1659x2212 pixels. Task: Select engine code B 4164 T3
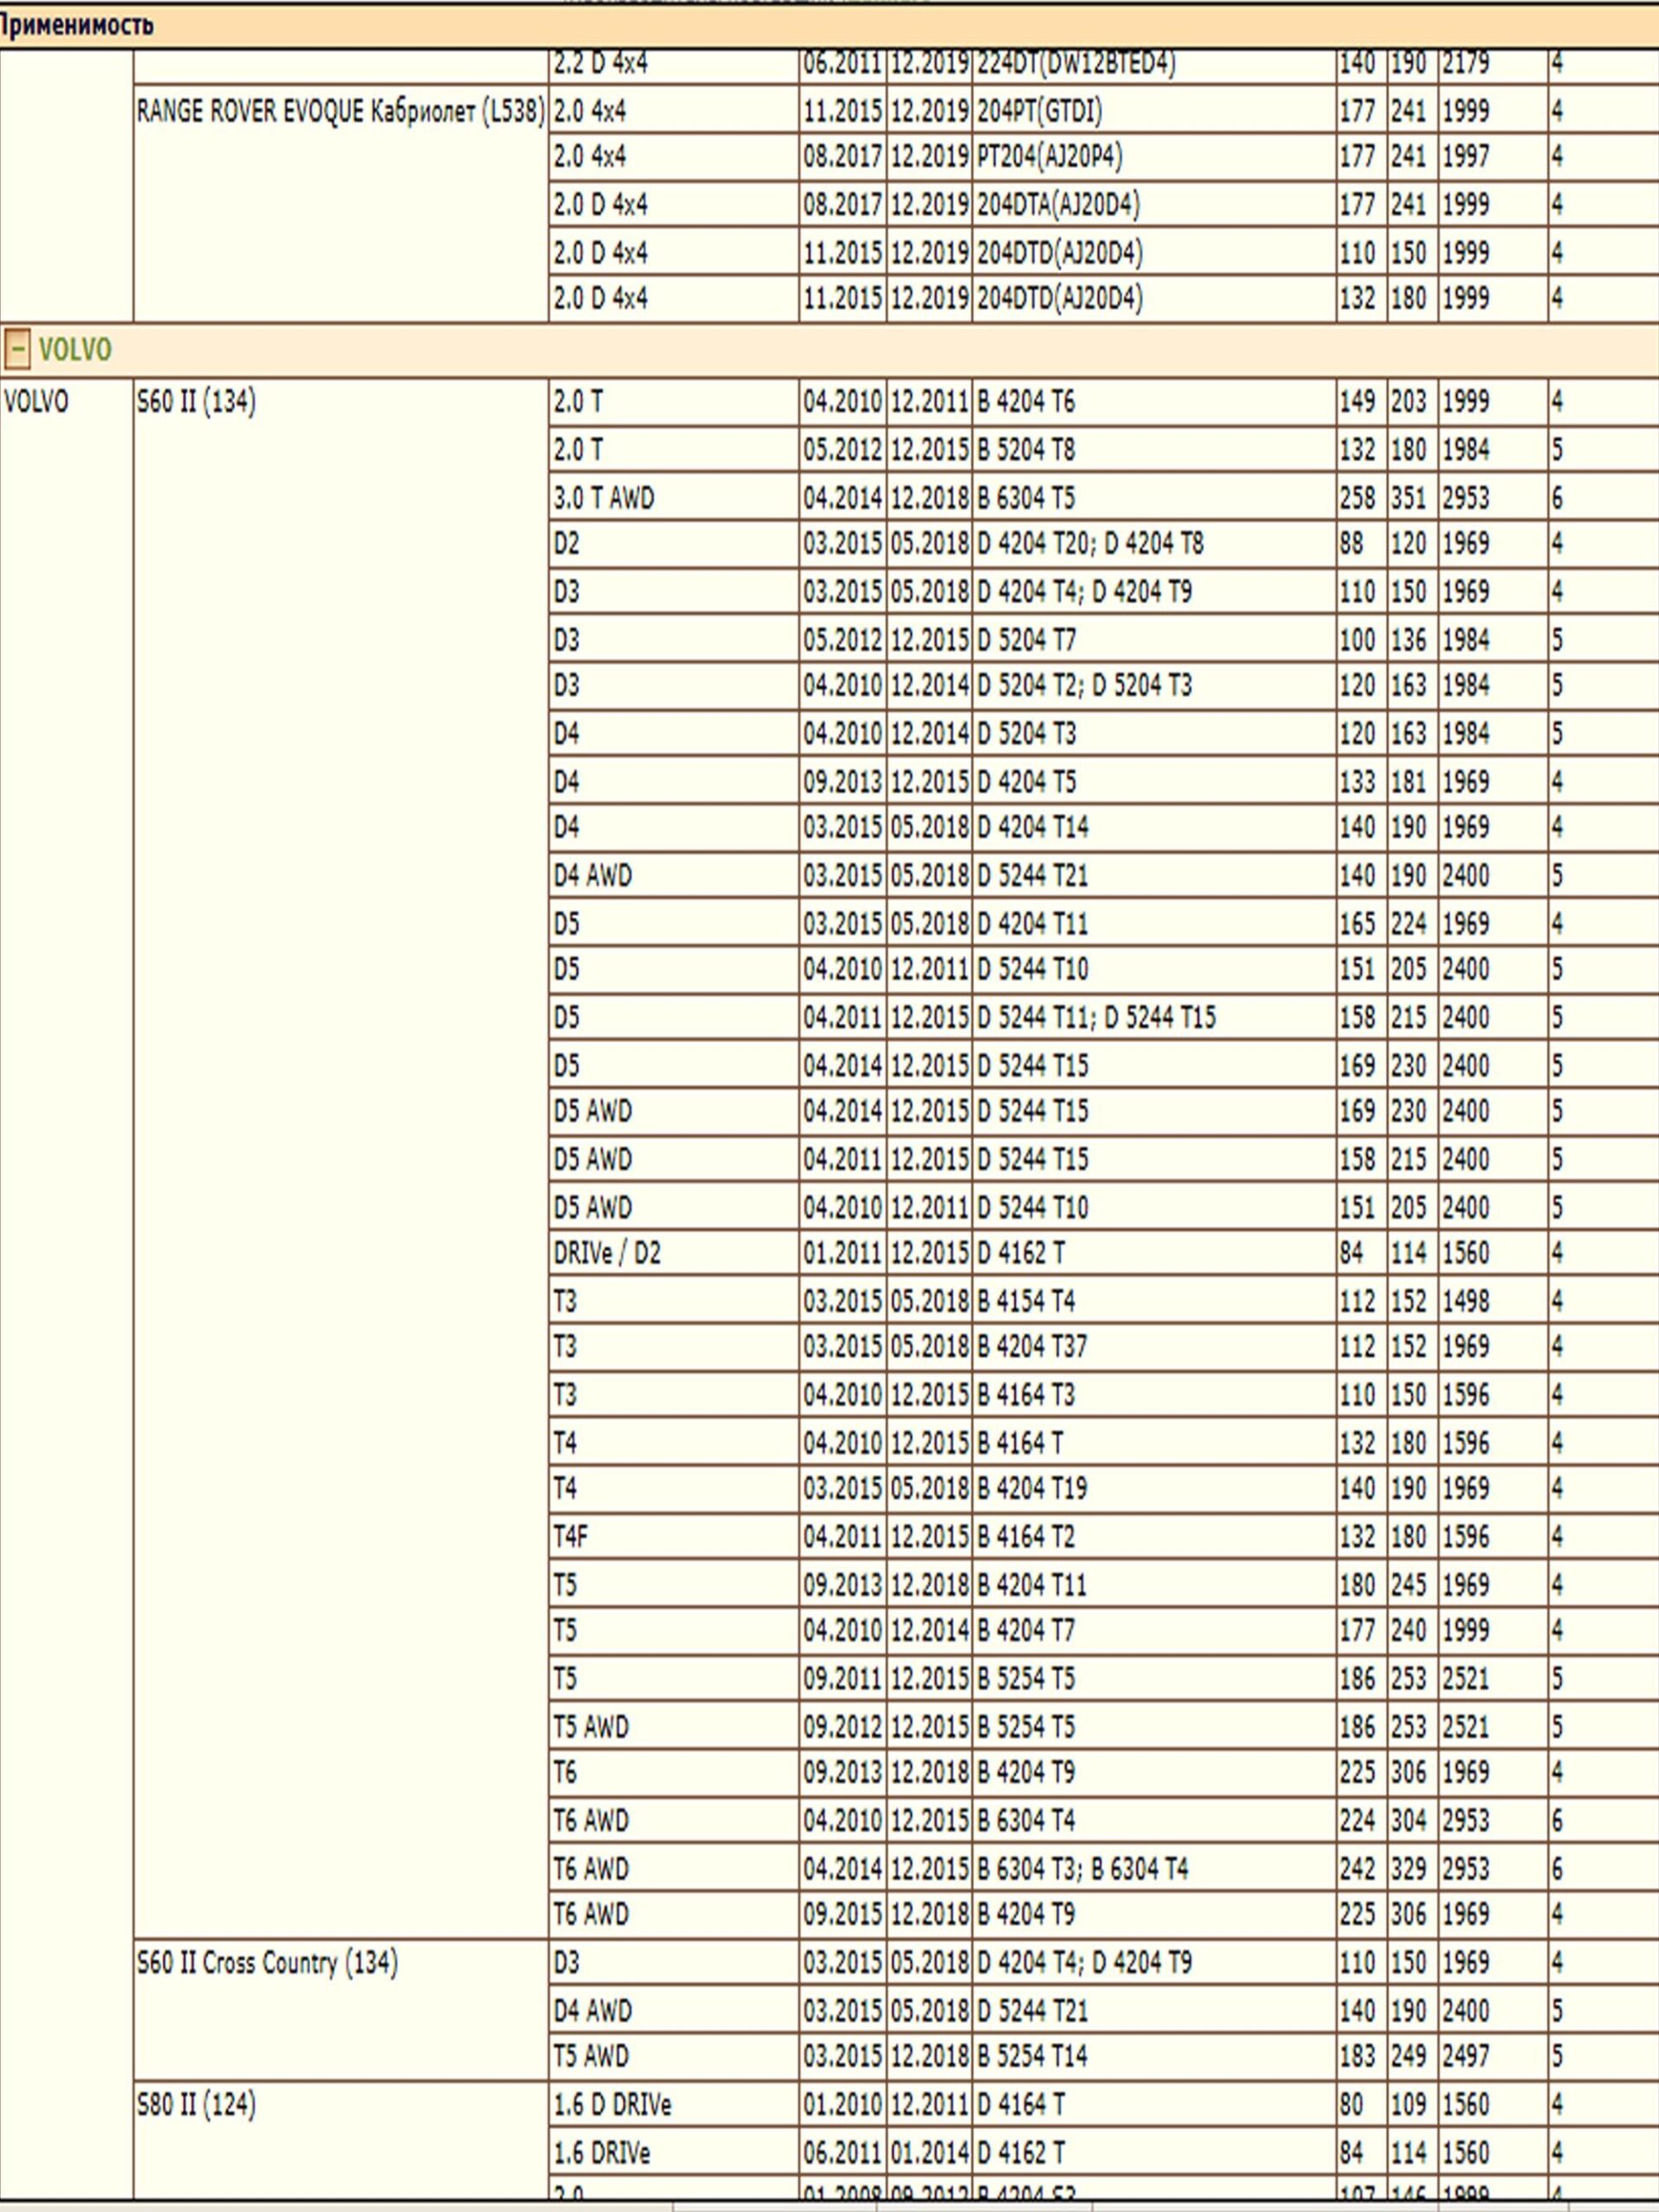[x=1026, y=1395]
